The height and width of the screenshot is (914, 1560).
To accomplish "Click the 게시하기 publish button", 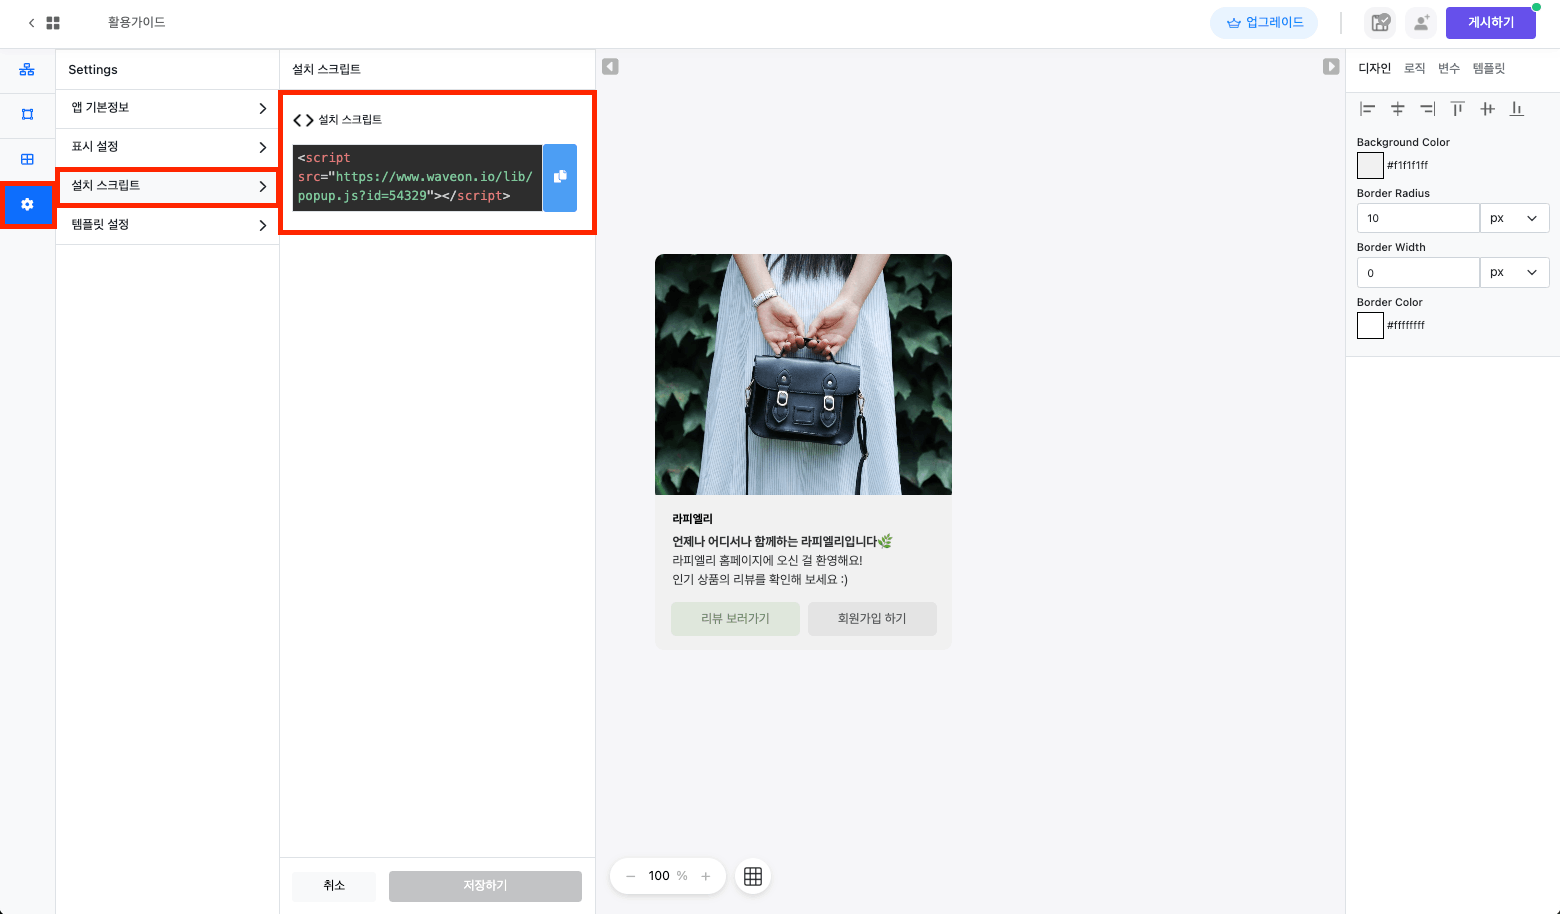I will 1491,22.
